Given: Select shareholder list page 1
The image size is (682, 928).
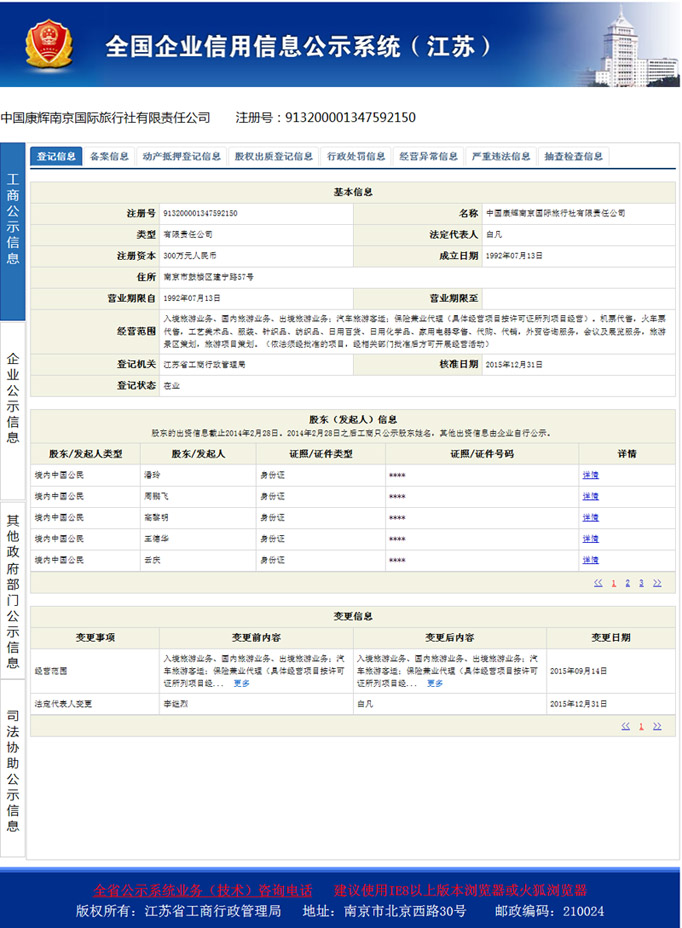Looking at the screenshot, I should coord(613,584).
